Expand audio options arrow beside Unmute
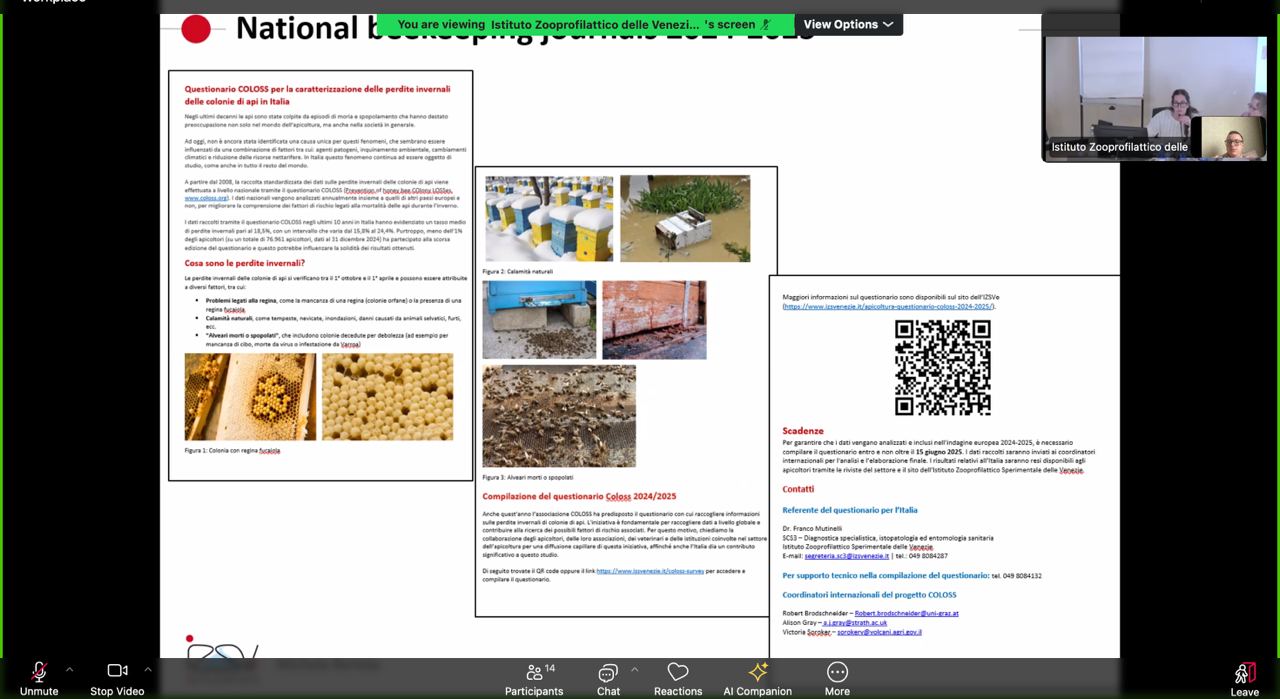 click(x=69, y=669)
